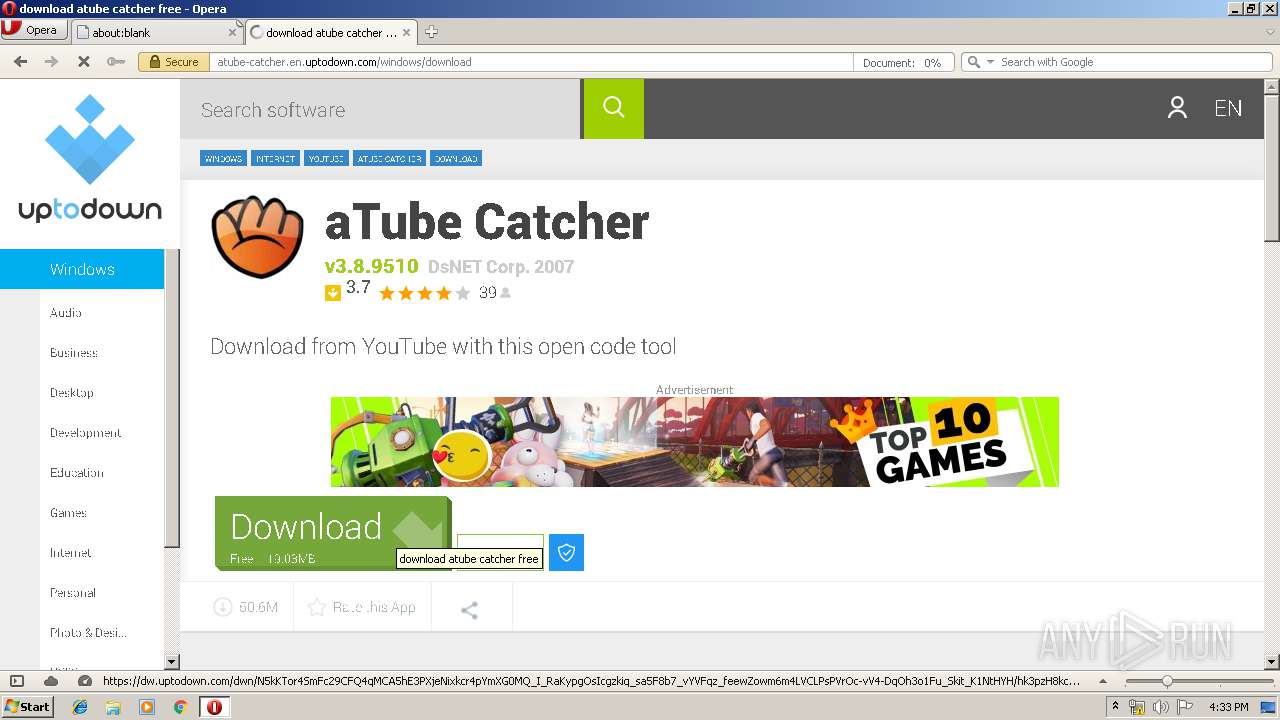Open the Audio category
Viewport: 1280px width, 720px height.
(x=66, y=313)
